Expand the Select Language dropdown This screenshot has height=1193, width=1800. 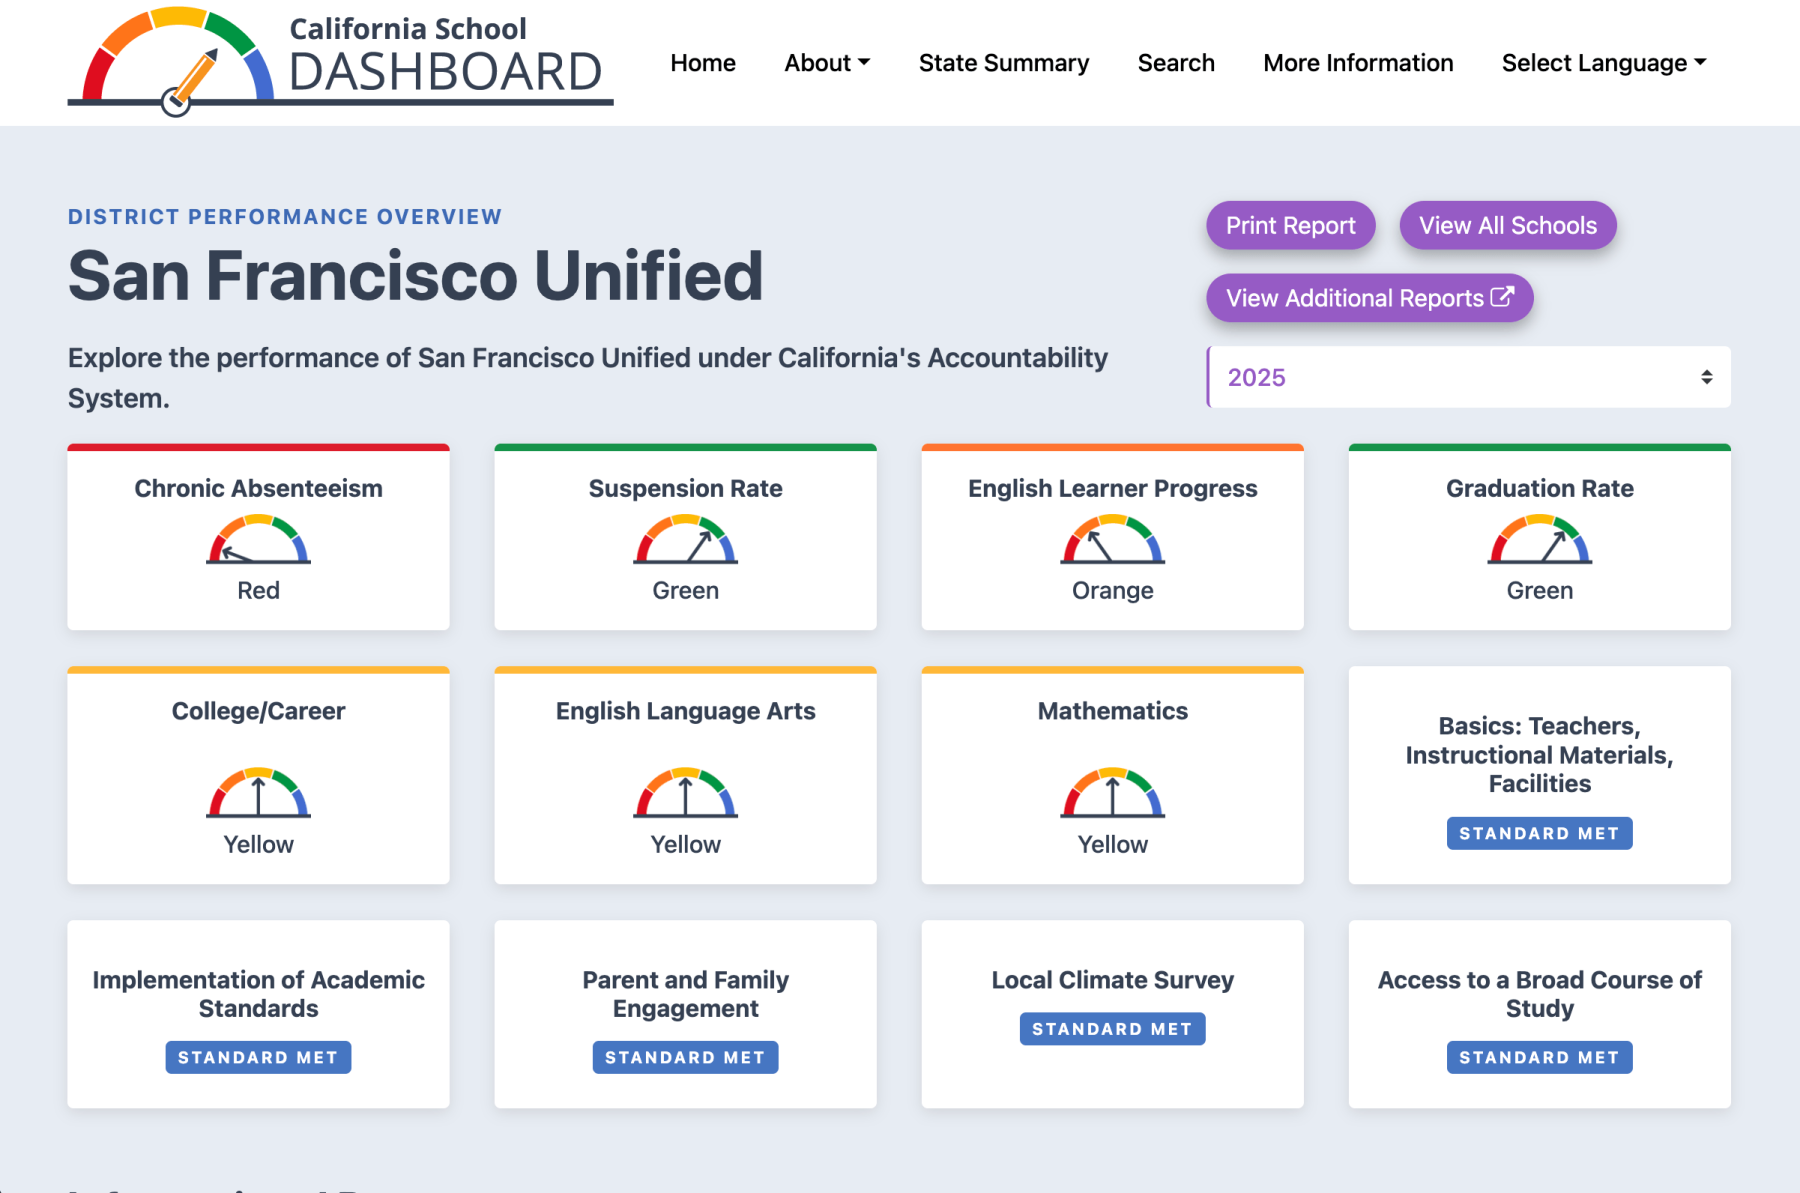(x=1604, y=63)
